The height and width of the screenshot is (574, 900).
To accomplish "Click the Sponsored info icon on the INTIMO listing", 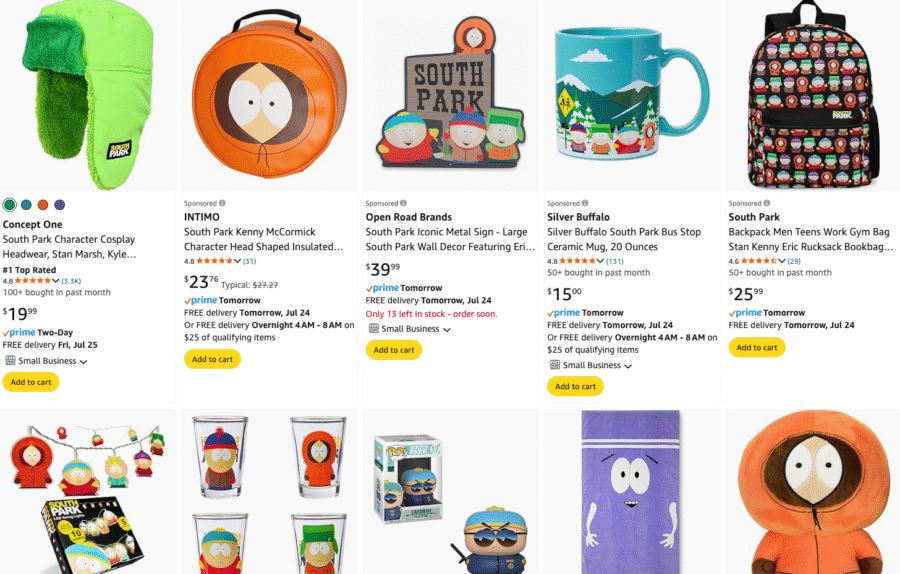I will coord(222,203).
